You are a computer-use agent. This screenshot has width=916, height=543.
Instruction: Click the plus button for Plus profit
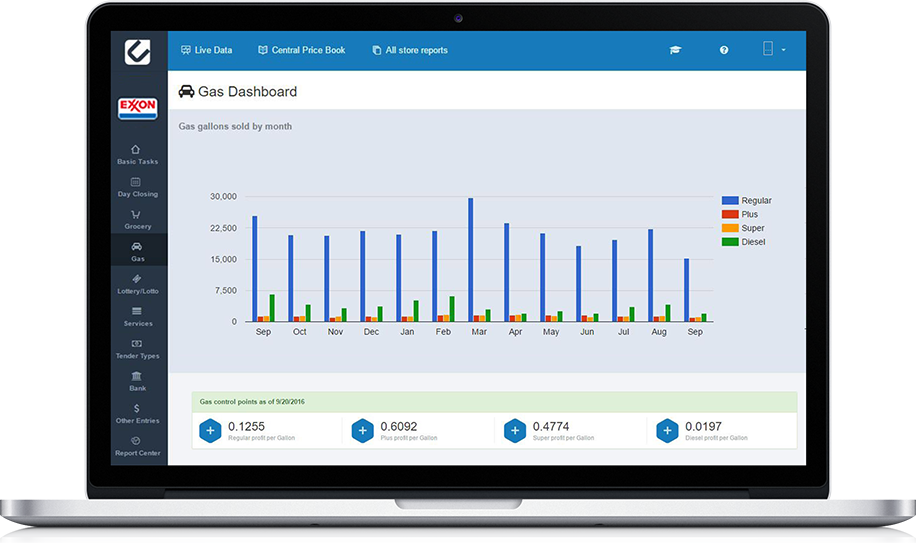click(x=362, y=431)
